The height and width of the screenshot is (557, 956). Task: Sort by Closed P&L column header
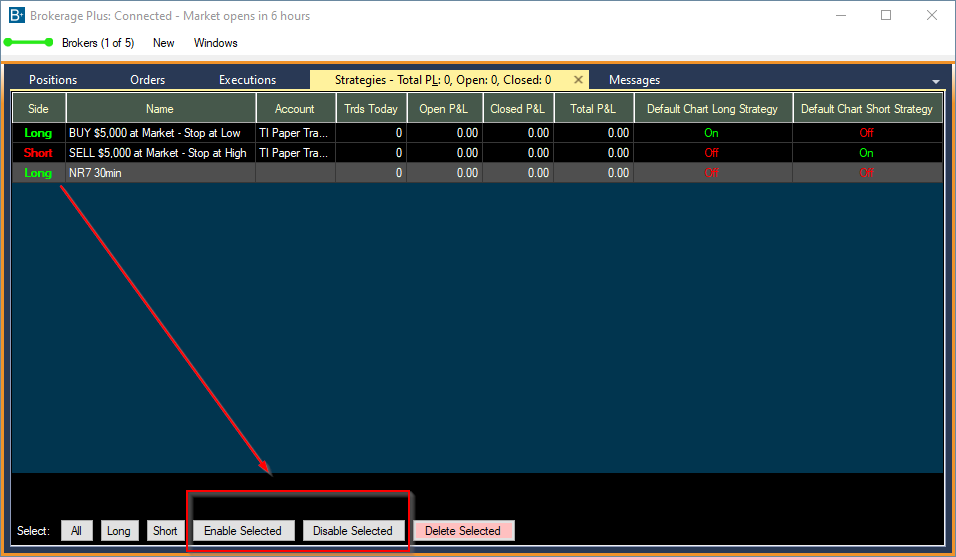[x=518, y=108]
